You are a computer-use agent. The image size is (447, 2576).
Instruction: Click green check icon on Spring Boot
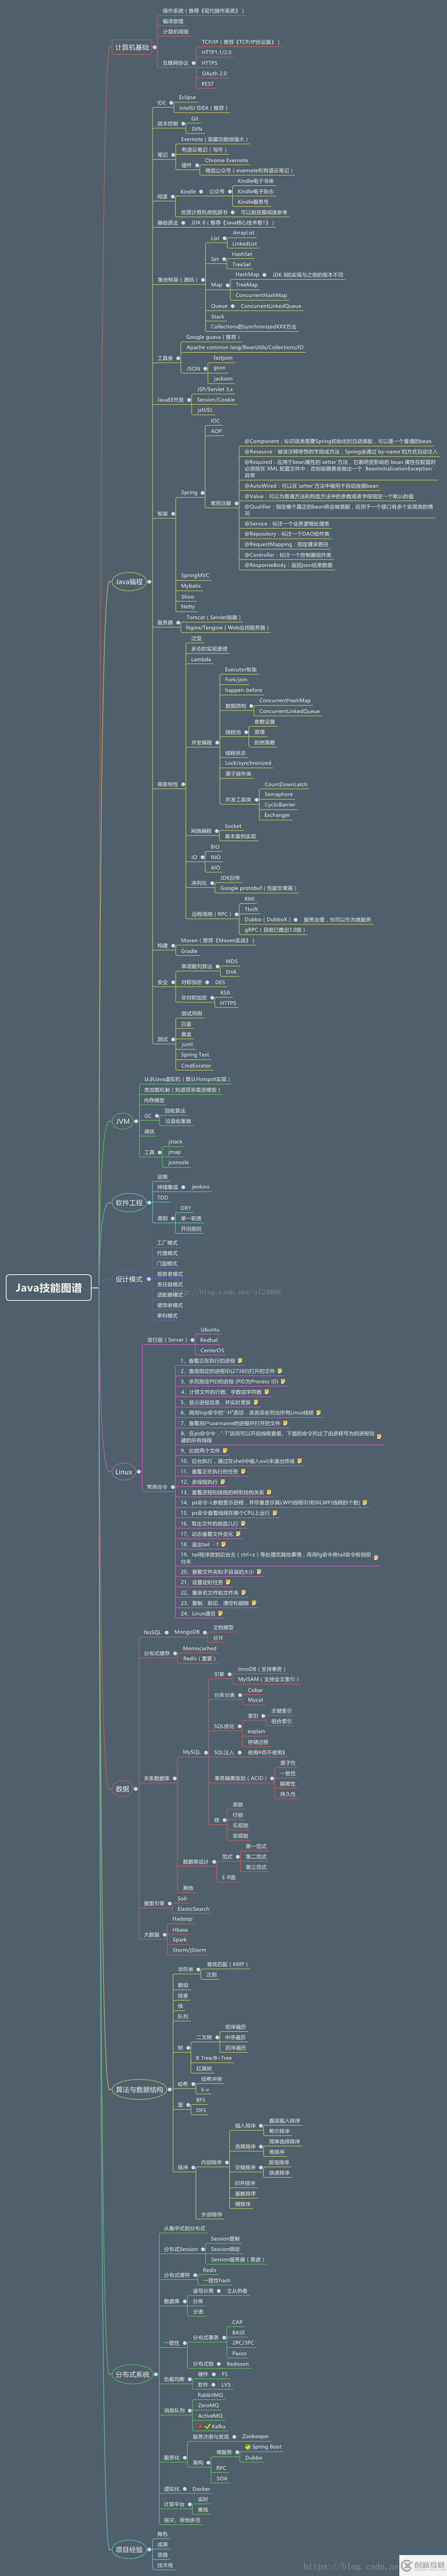[x=247, y=2447]
